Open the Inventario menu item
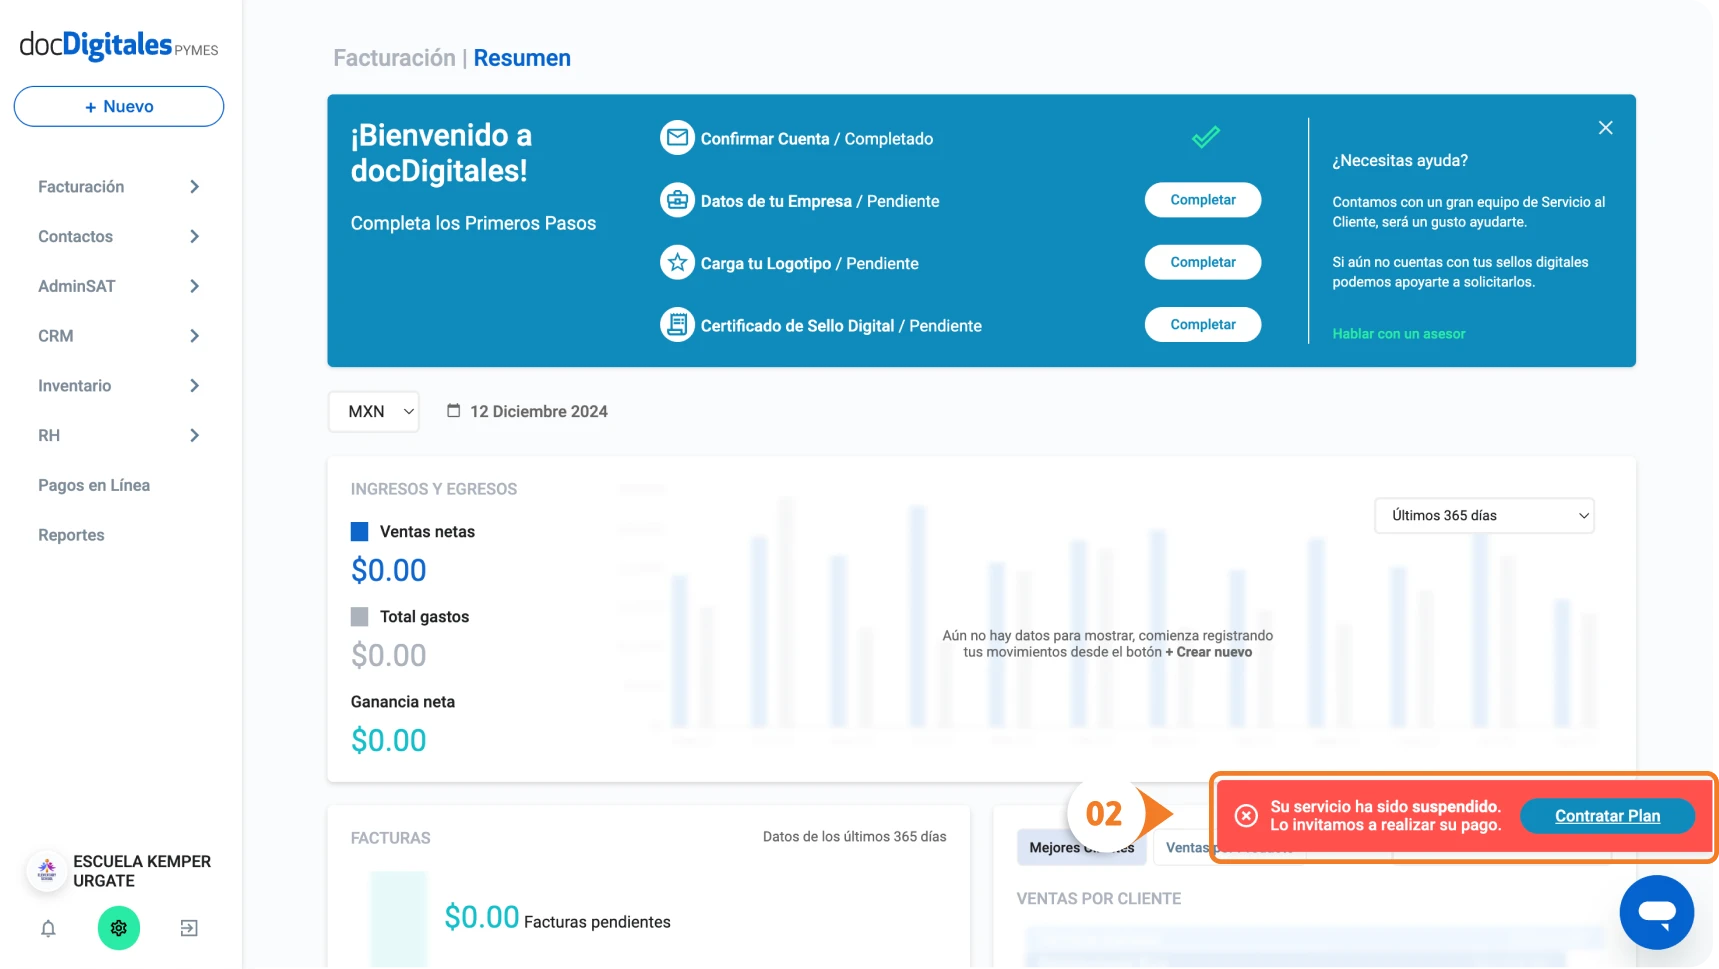Image resolution: width=1719 pixels, height=969 pixels. coord(75,386)
